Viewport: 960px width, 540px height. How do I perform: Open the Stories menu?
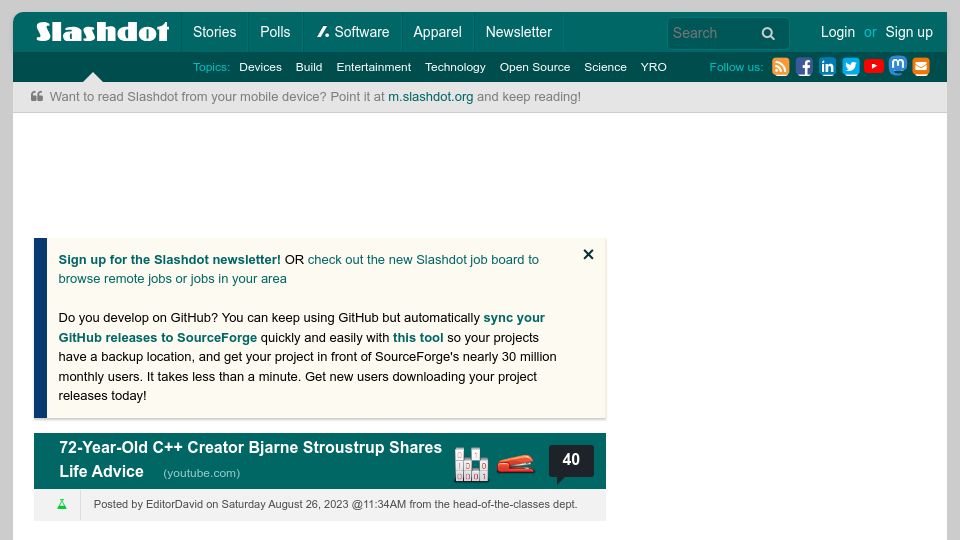[214, 32]
